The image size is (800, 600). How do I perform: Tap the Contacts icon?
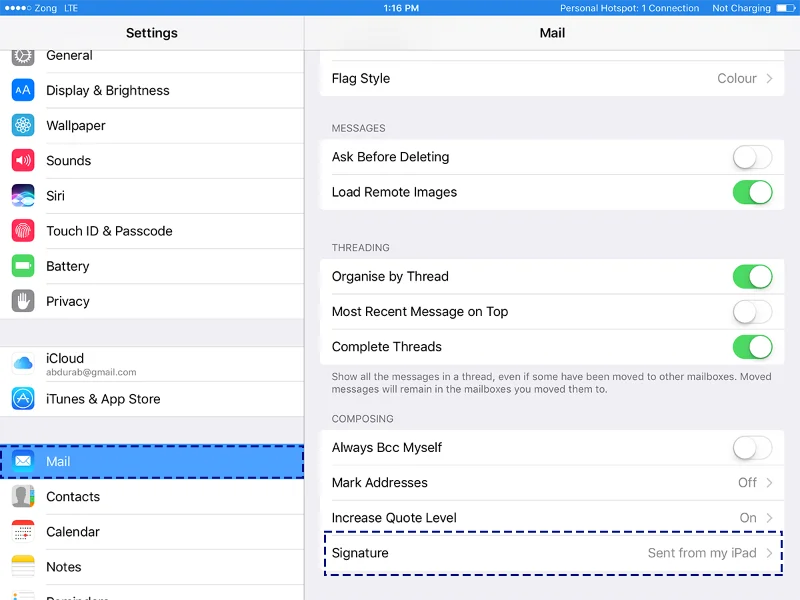[23, 496]
